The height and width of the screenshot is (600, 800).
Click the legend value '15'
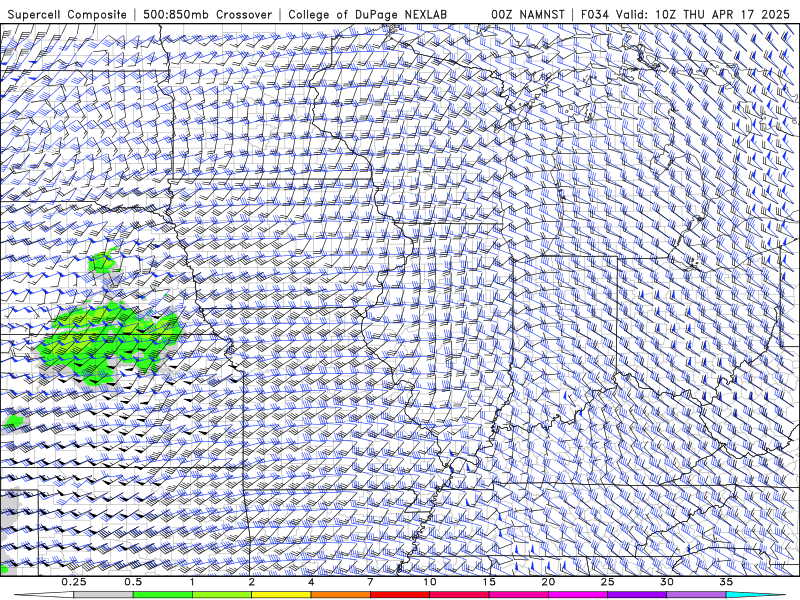489,582
